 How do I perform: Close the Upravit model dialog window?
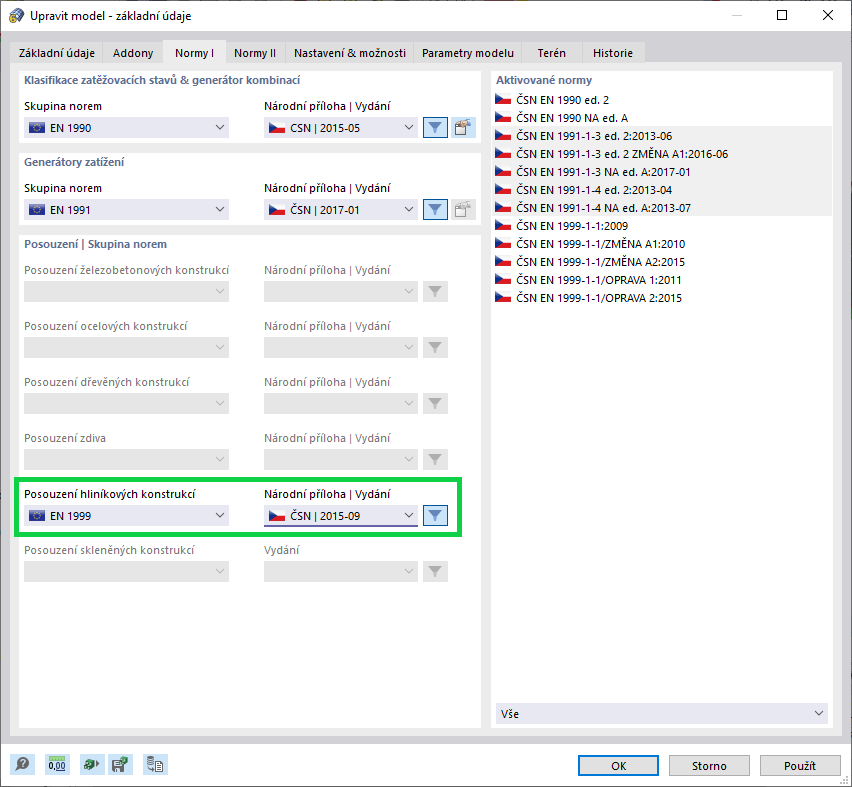coord(828,15)
